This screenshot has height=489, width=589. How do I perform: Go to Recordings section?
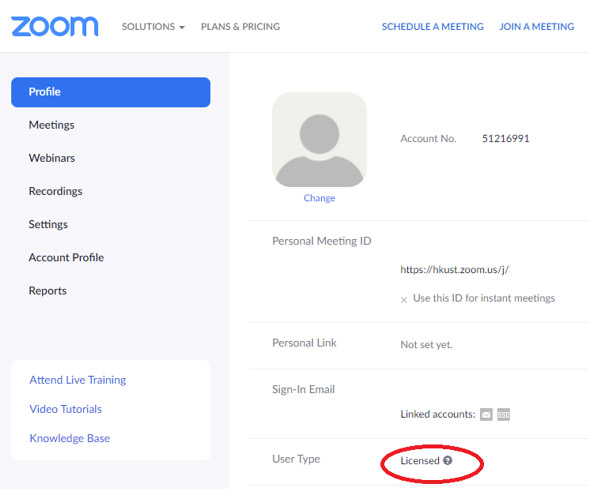pyautogui.click(x=56, y=191)
